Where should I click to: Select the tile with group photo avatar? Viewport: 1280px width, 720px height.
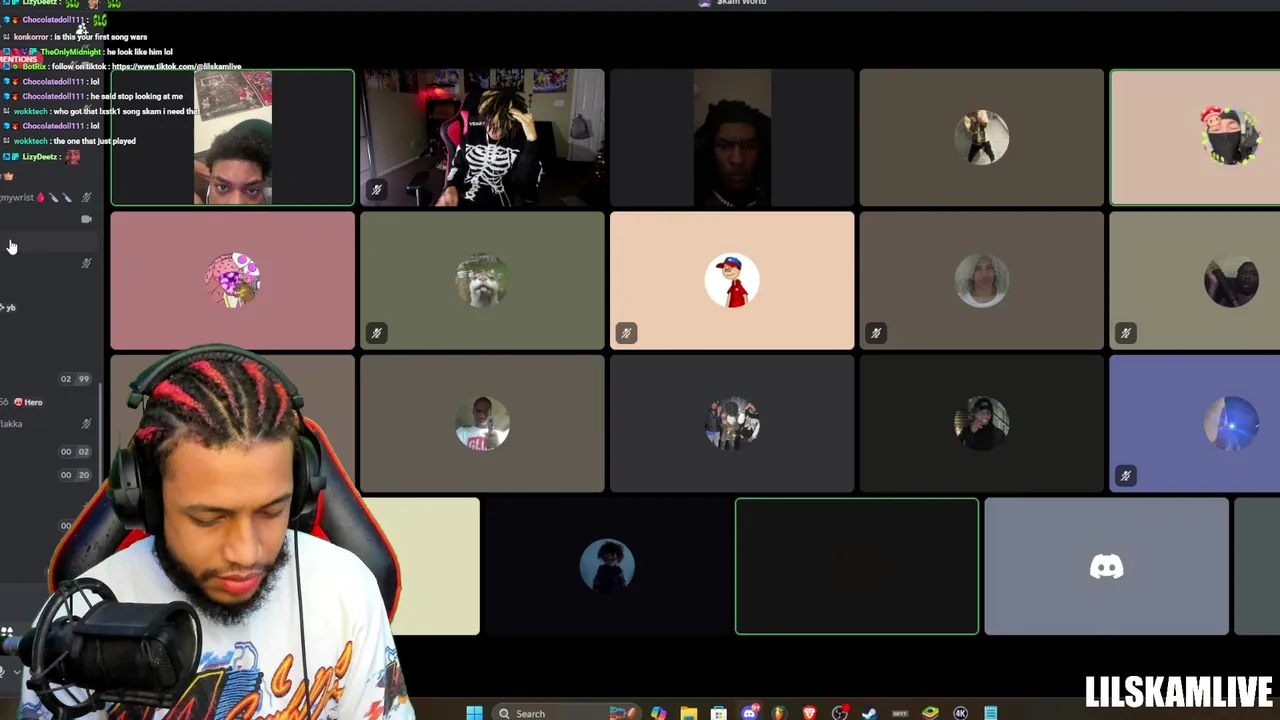732,424
